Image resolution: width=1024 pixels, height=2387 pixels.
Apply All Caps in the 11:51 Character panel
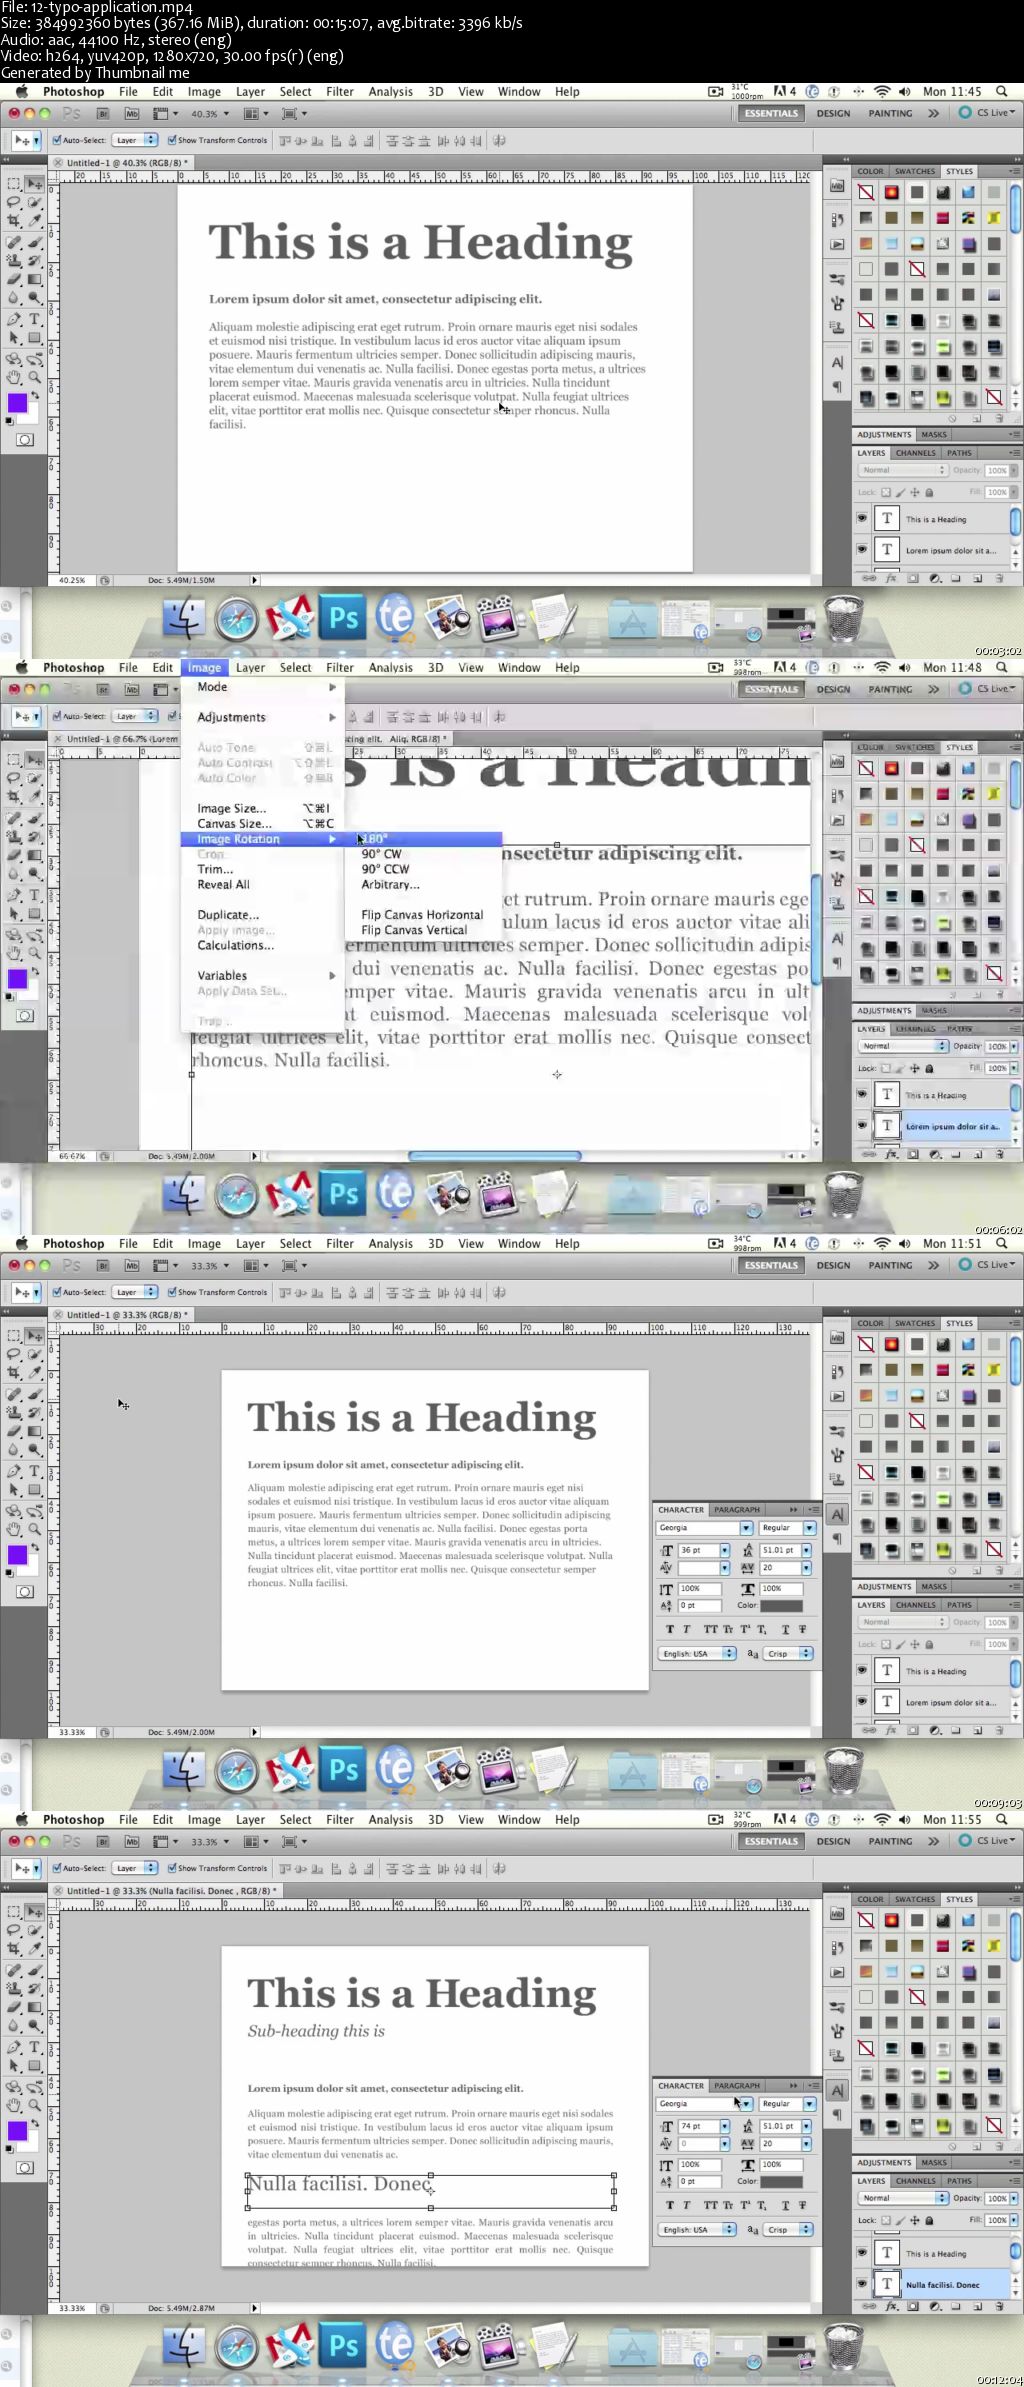[711, 1629]
